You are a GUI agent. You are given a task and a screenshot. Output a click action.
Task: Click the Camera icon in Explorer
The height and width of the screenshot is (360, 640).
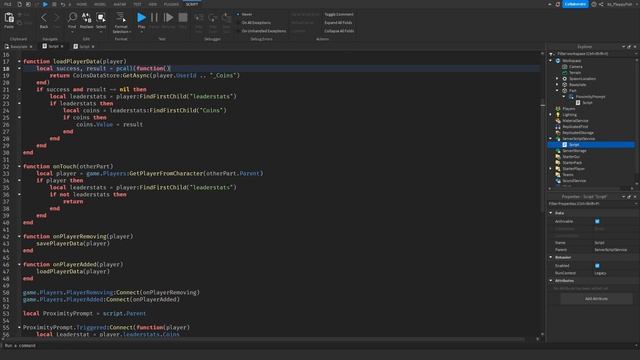click(564, 67)
